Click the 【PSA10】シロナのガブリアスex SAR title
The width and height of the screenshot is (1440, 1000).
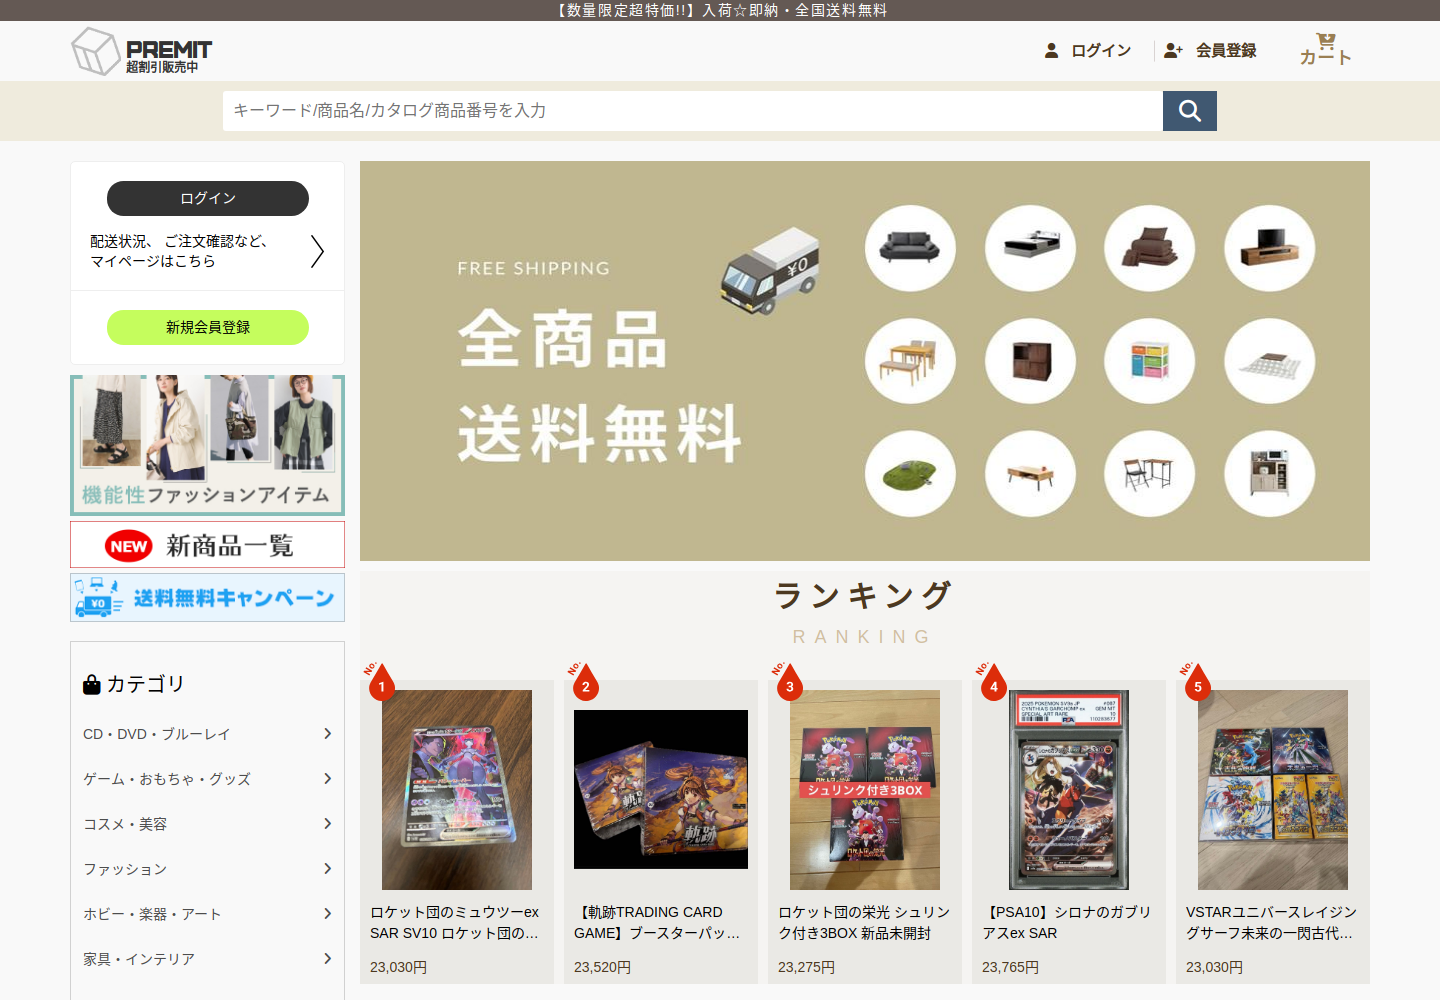(x=1067, y=922)
